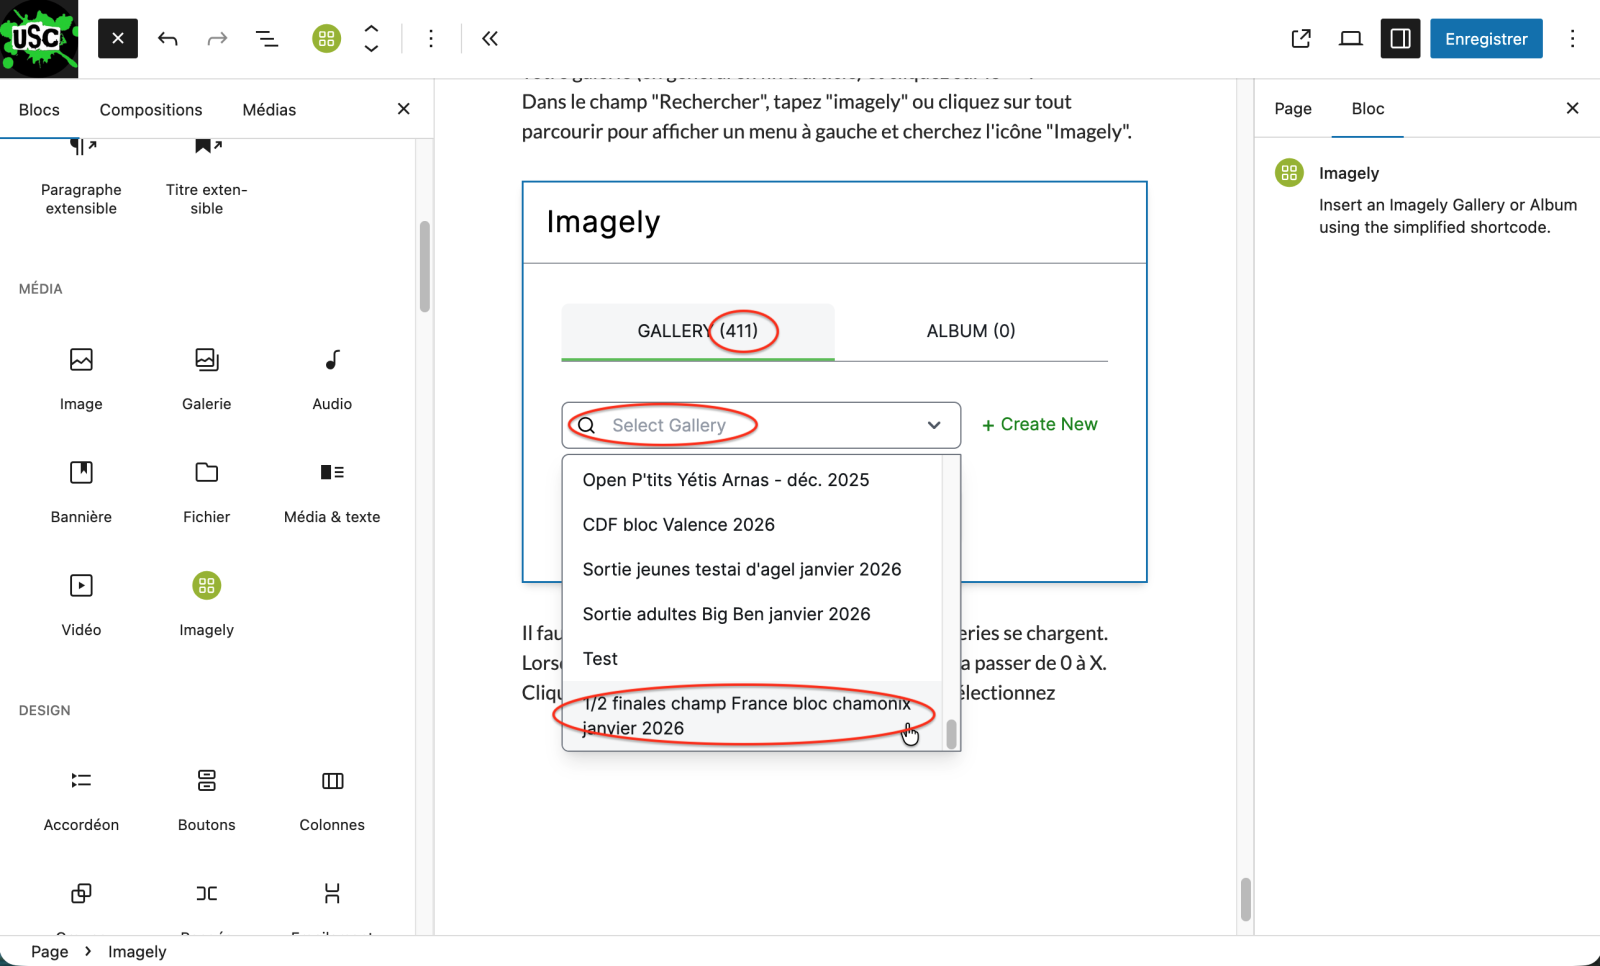Expand the Select Gallery dropdown arrow

[934, 425]
